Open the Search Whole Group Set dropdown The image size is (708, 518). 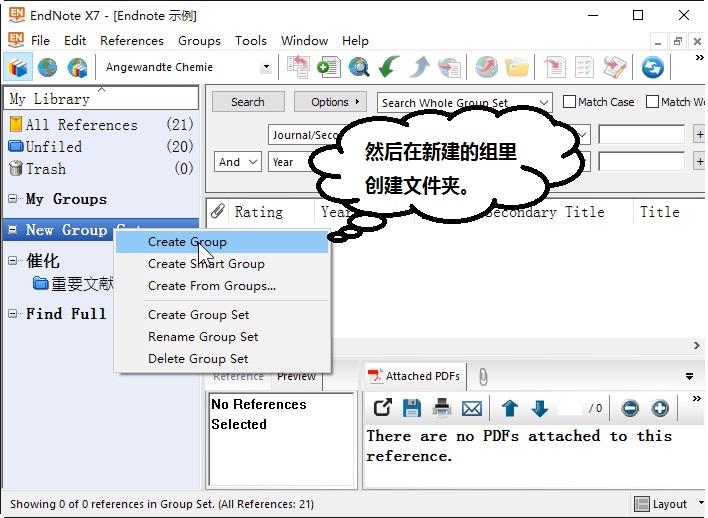[544, 103]
